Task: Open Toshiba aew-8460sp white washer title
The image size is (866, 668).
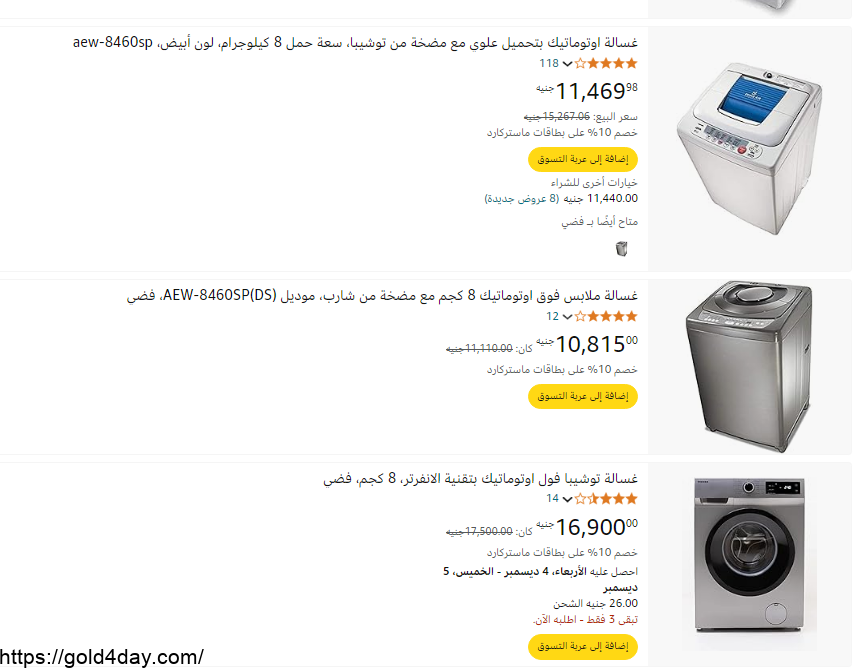Action: click(x=355, y=43)
